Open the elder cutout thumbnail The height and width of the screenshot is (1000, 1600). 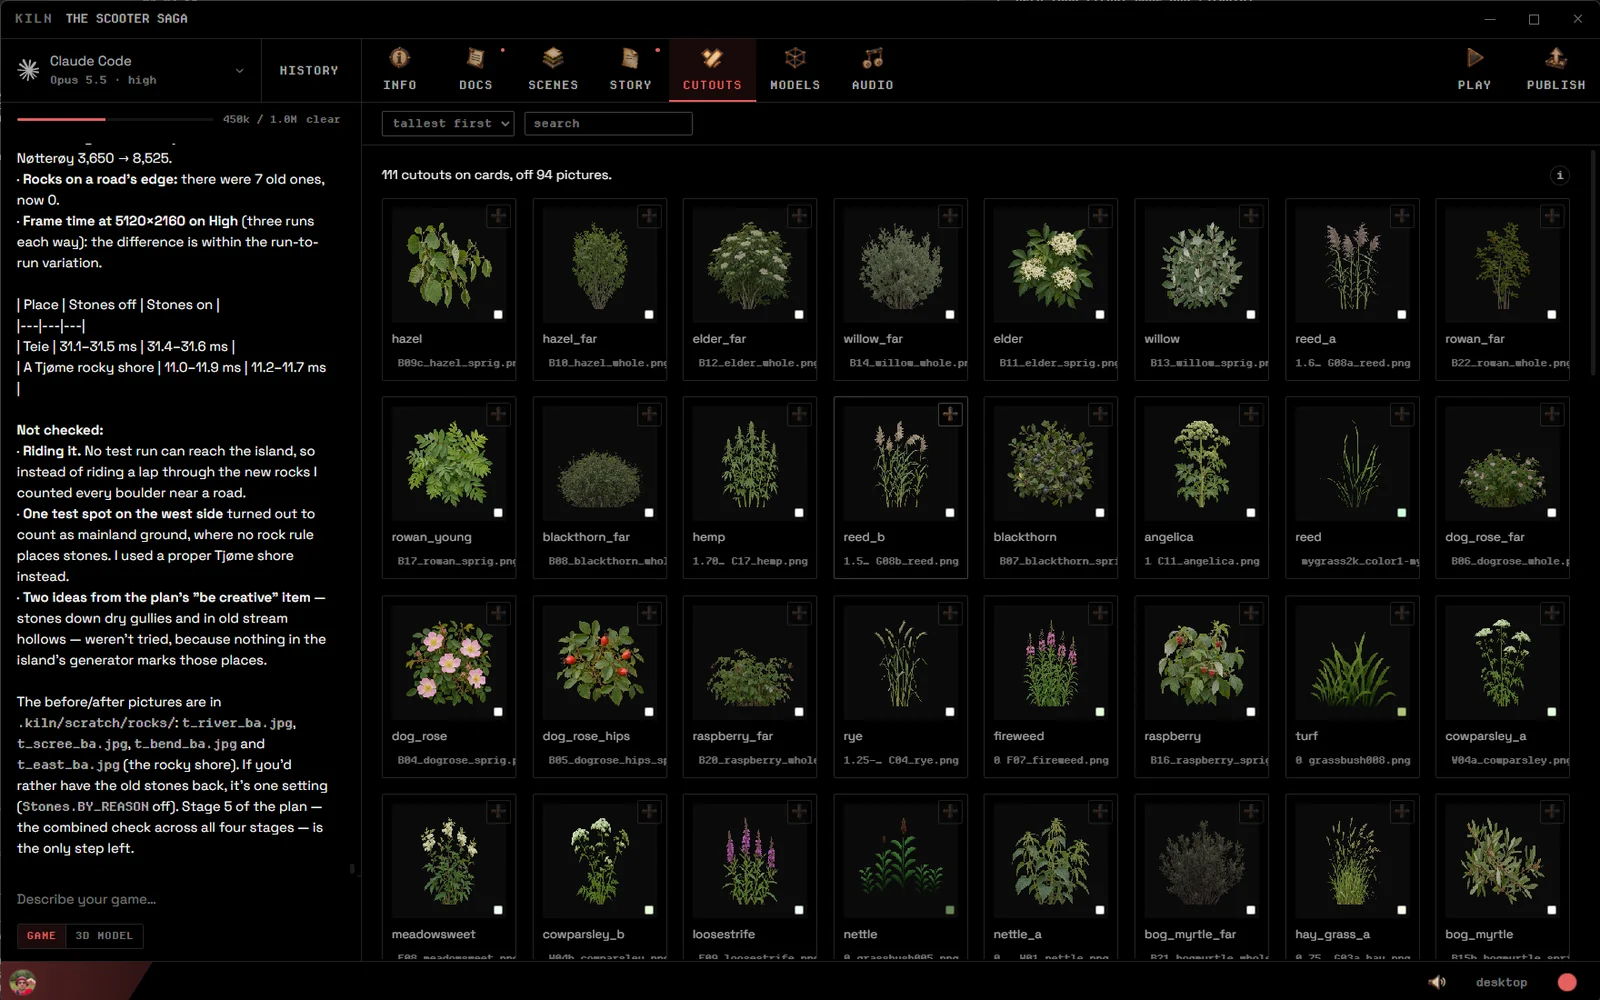(1051, 265)
